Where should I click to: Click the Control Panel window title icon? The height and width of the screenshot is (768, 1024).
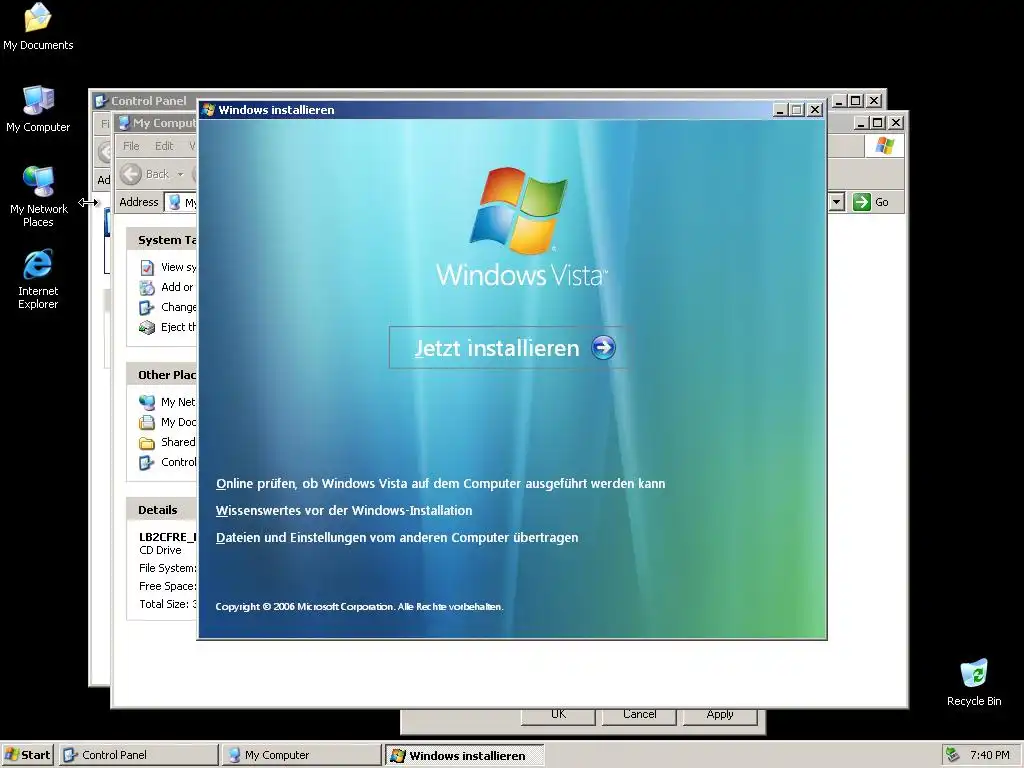pos(101,101)
